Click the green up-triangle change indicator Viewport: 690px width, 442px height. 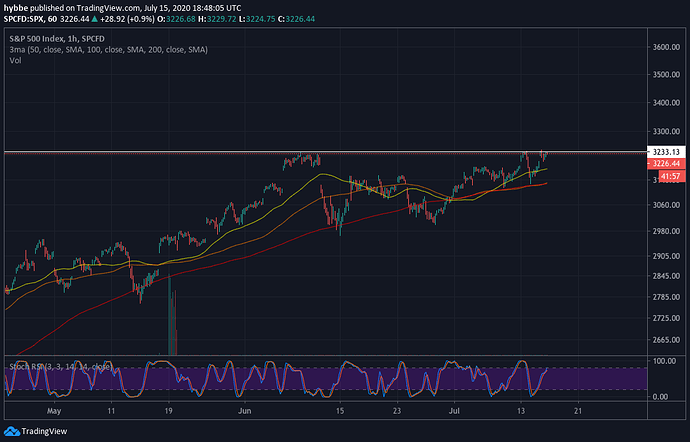(95, 19)
